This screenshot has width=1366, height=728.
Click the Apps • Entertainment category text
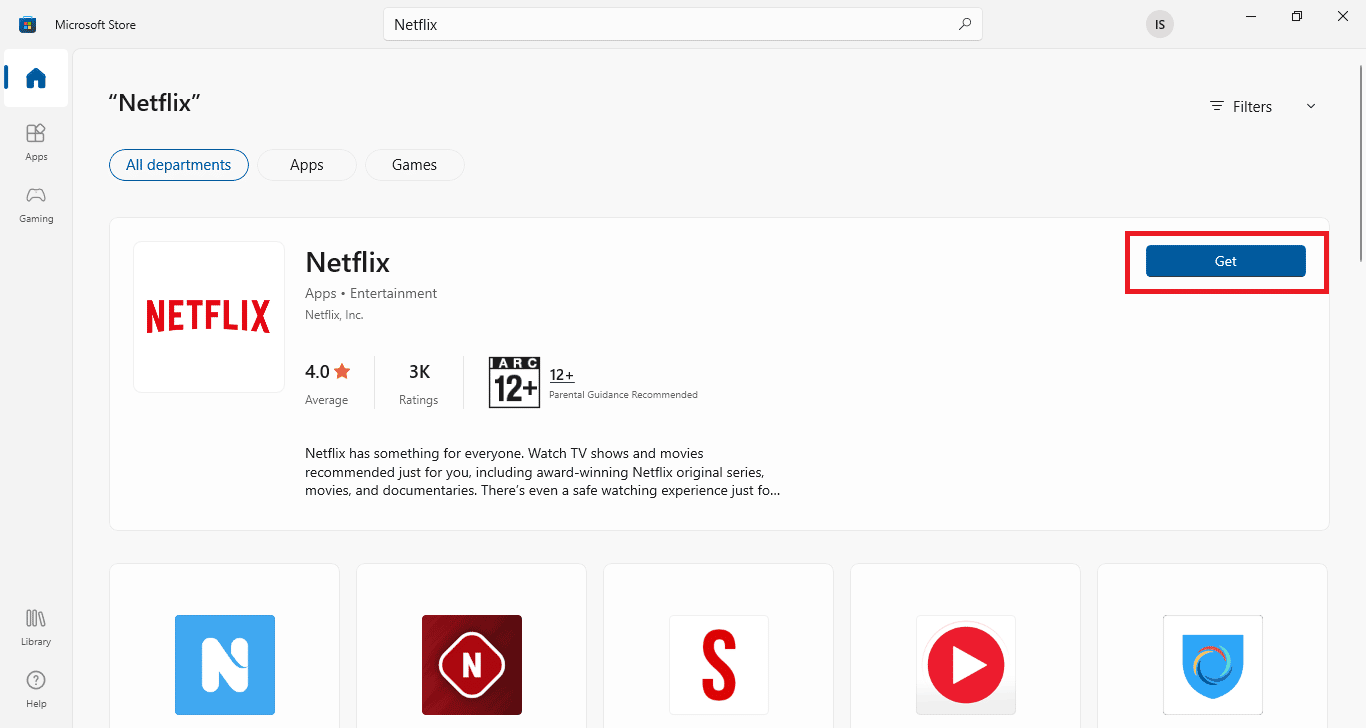pyautogui.click(x=371, y=293)
